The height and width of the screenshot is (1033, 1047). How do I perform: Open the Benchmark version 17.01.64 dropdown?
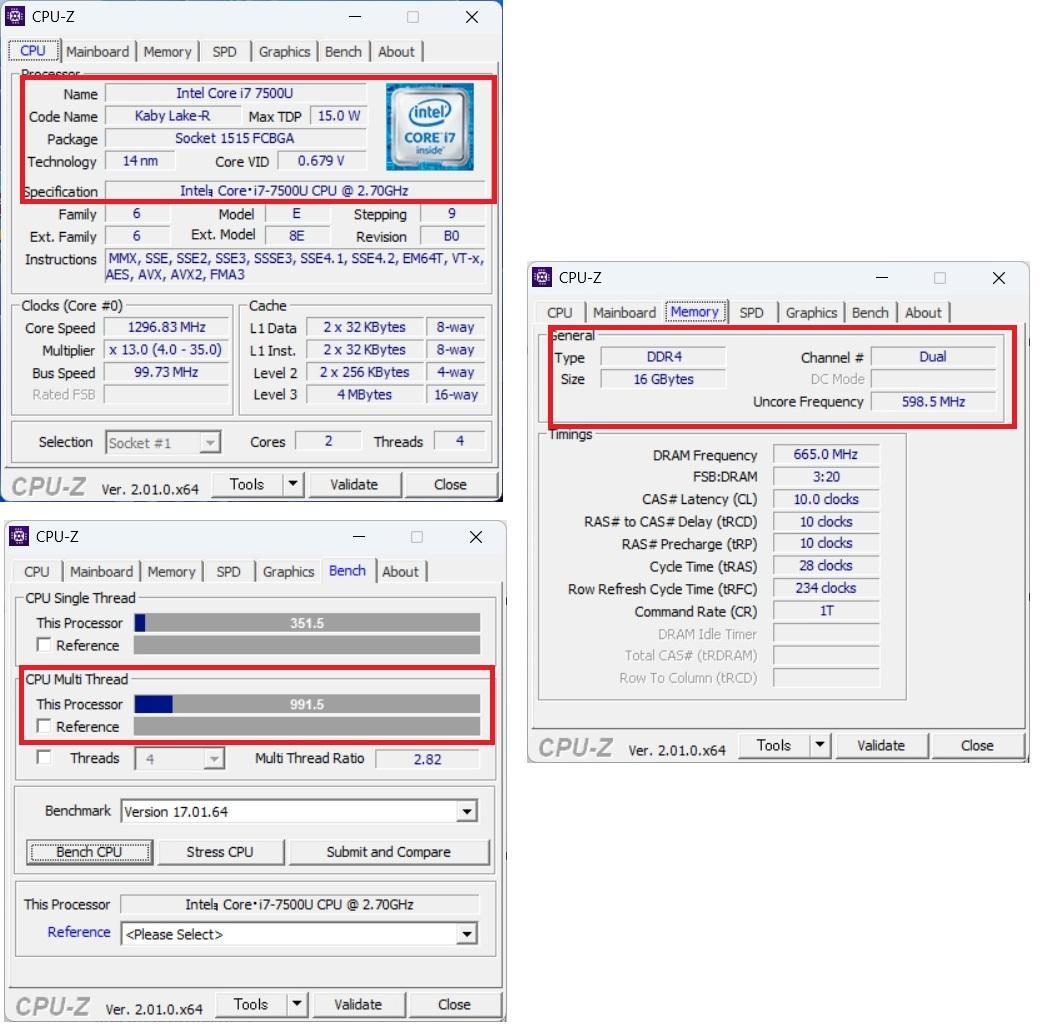pos(466,812)
